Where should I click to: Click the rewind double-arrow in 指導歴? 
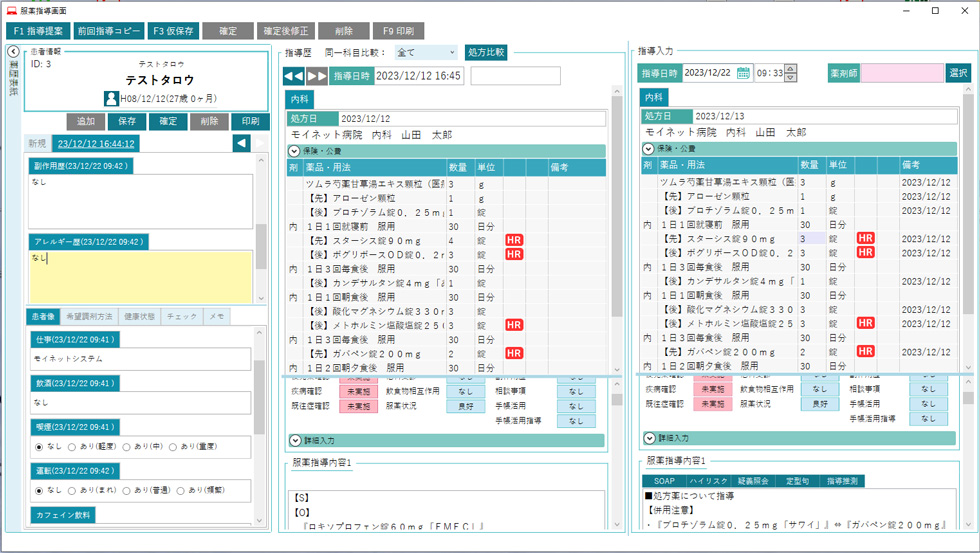pyautogui.click(x=293, y=76)
